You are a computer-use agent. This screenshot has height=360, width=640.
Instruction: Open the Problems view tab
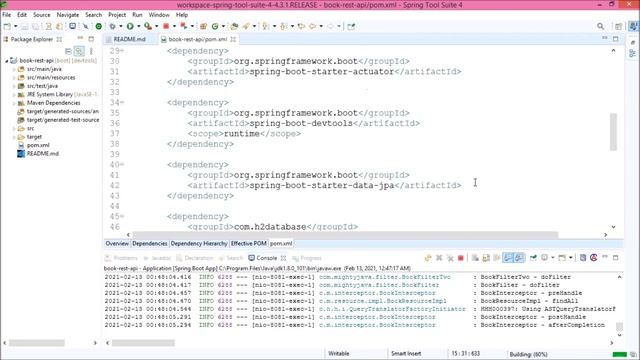[121, 258]
